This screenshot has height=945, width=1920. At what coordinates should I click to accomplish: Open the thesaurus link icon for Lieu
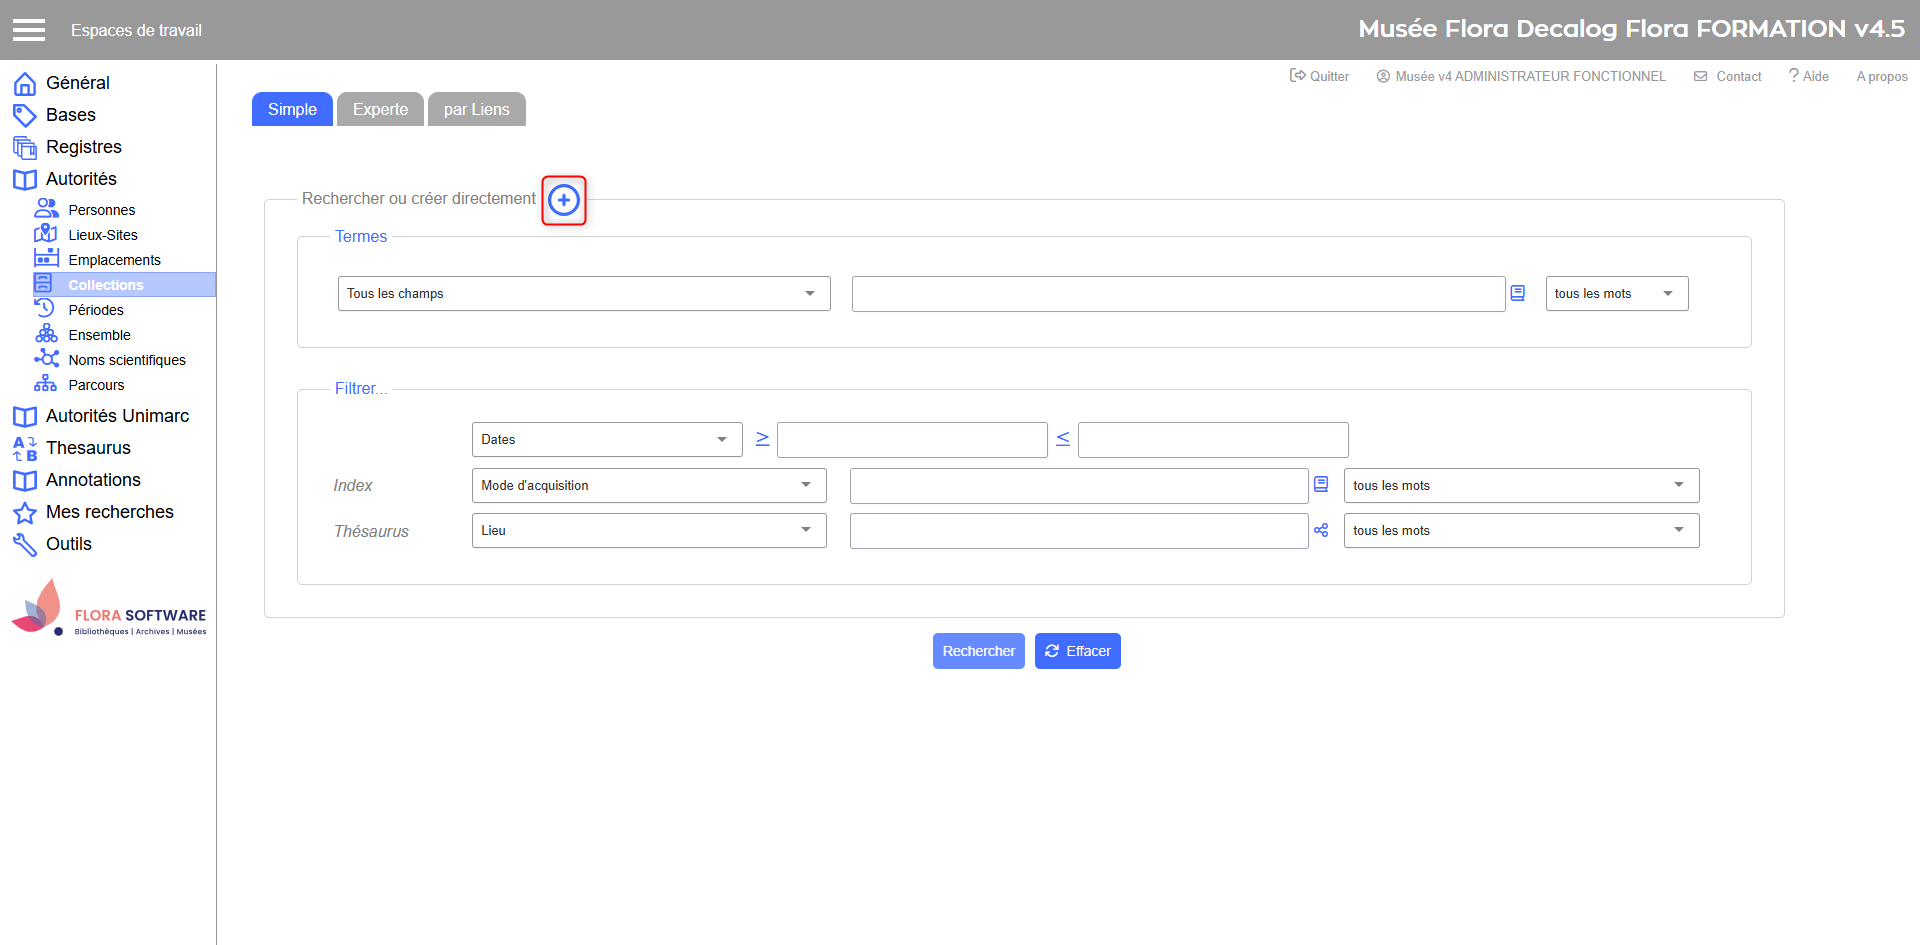pos(1321,531)
